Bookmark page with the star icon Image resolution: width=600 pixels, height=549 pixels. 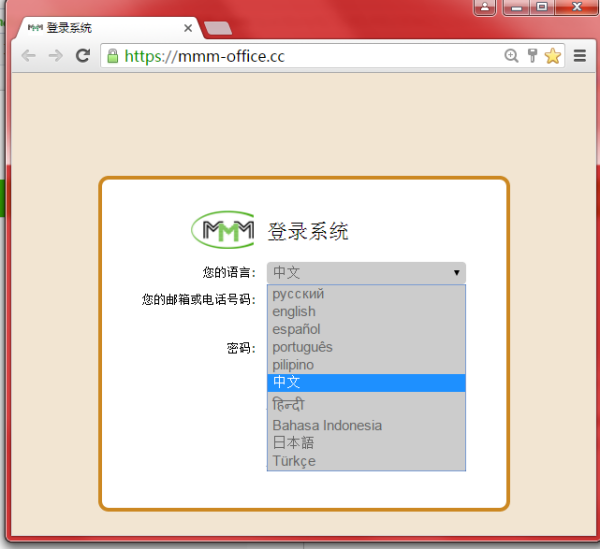553,56
